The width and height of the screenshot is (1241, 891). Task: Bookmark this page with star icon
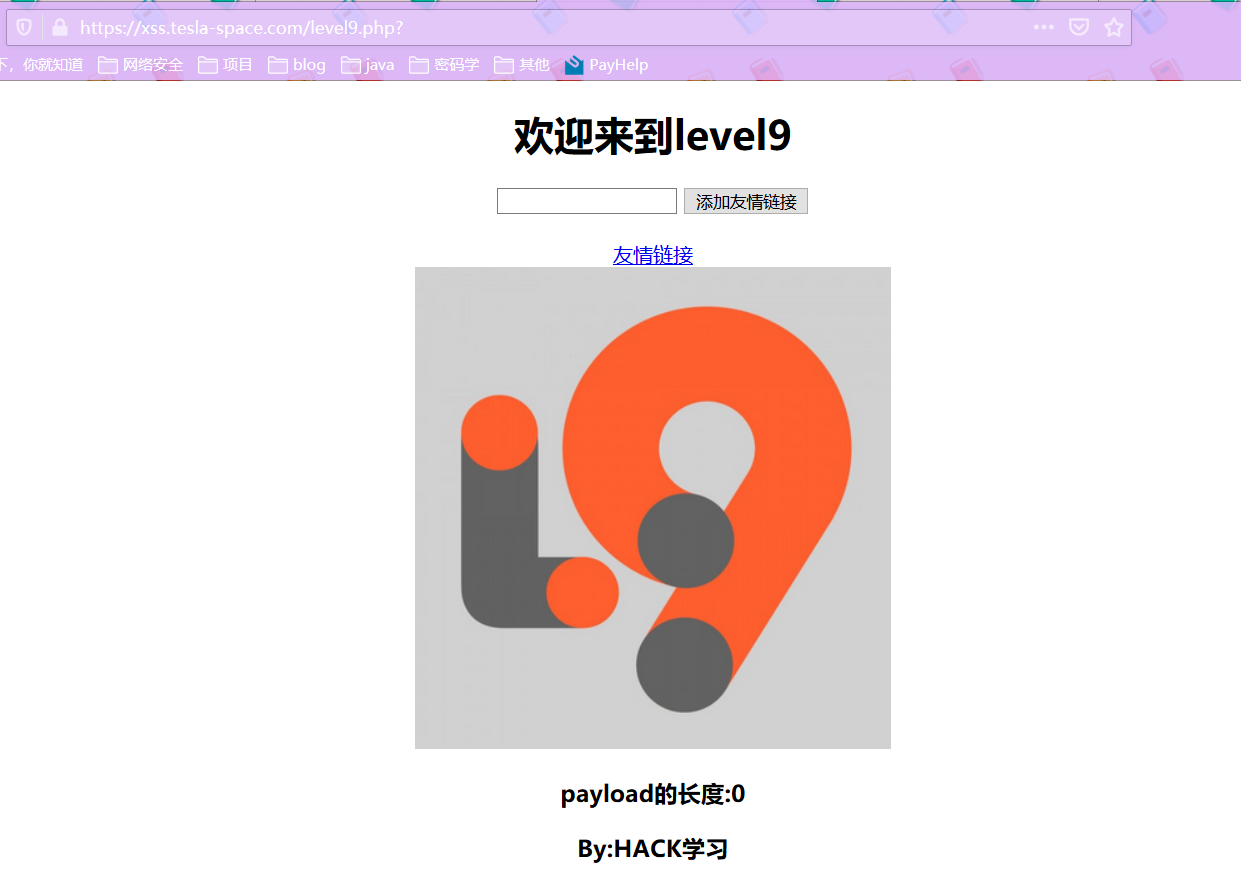(1114, 27)
